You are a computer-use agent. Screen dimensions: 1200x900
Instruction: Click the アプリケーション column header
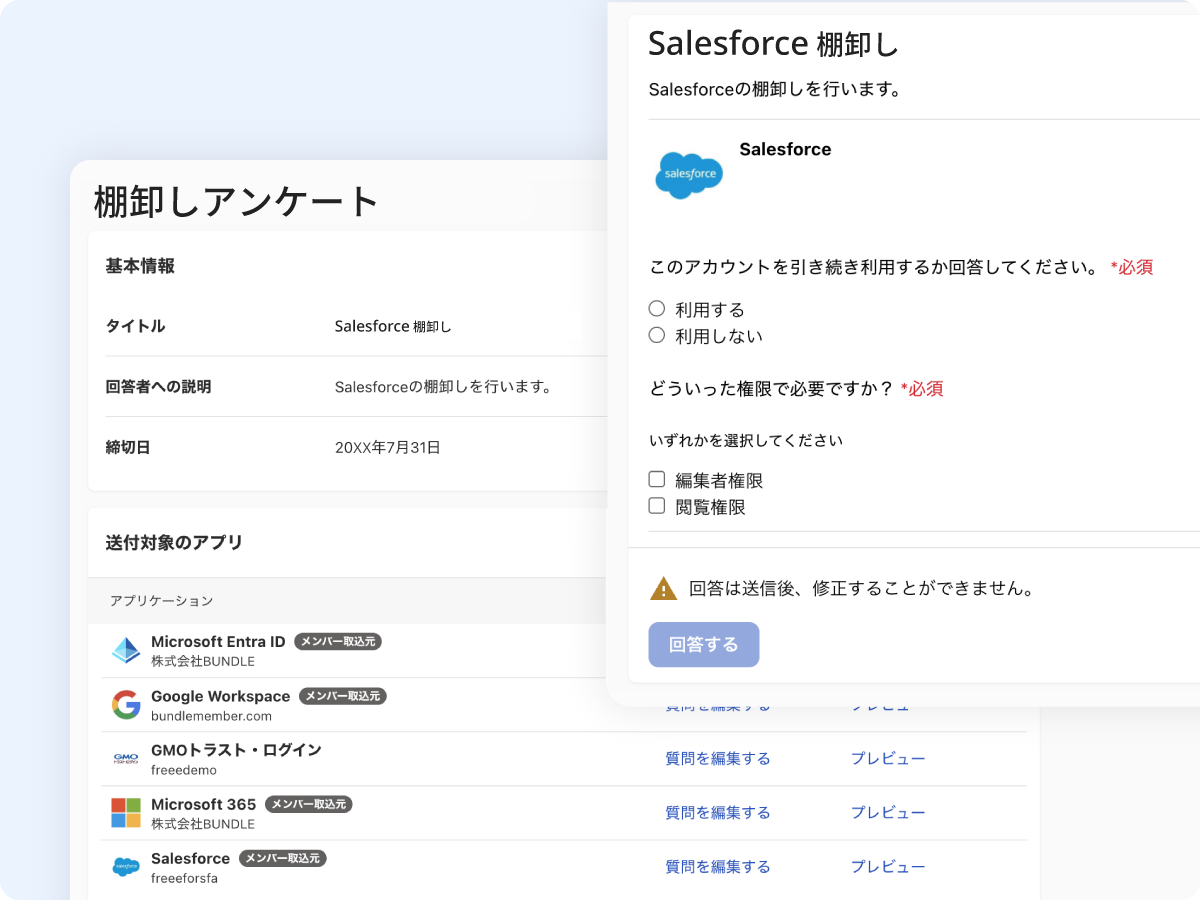[x=161, y=601]
